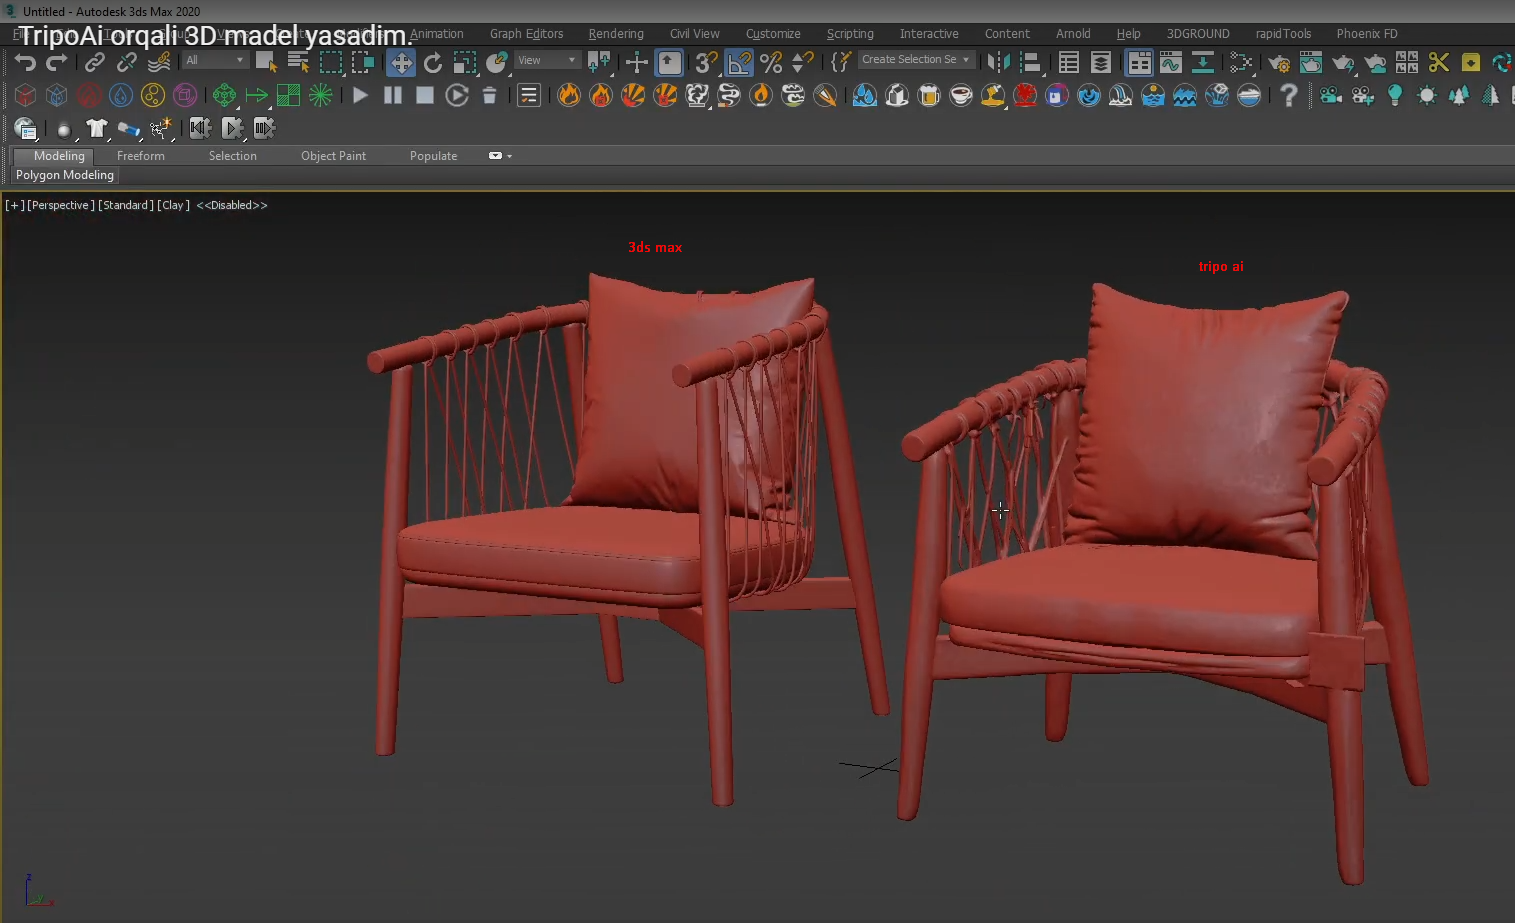Toggle Spinner Snap button
1515x923 pixels.
pyautogui.click(x=802, y=63)
